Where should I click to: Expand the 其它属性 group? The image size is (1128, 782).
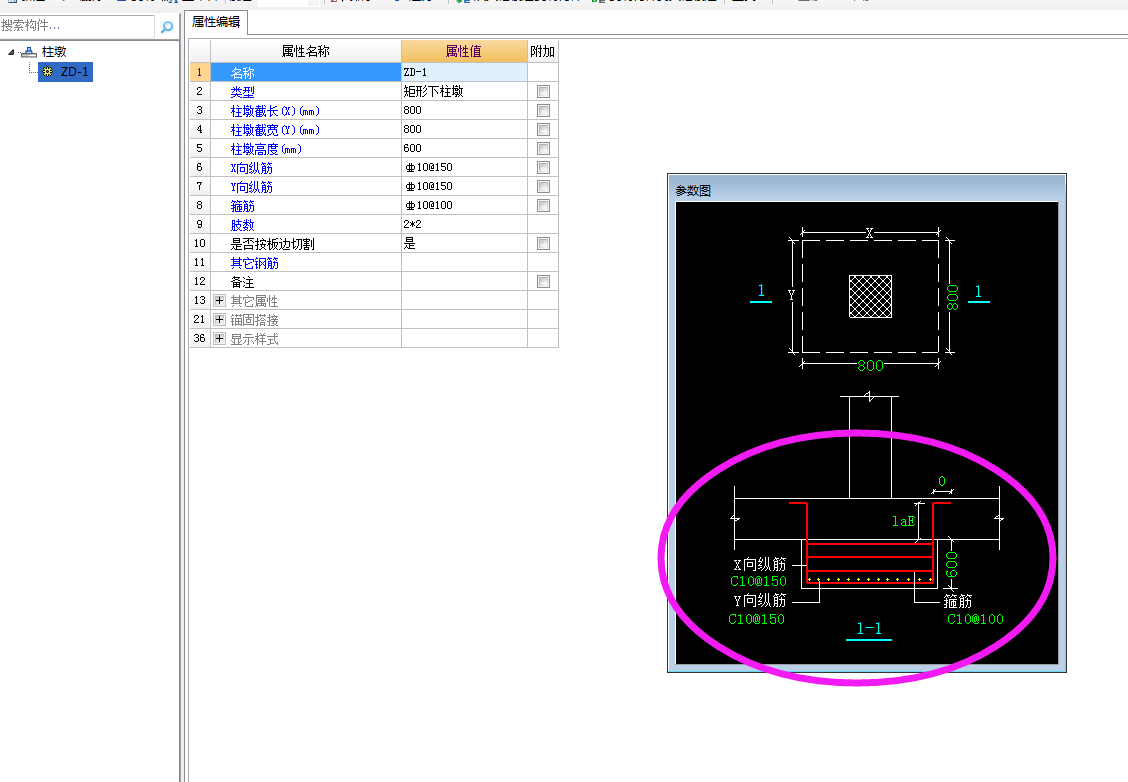[219, 300]
